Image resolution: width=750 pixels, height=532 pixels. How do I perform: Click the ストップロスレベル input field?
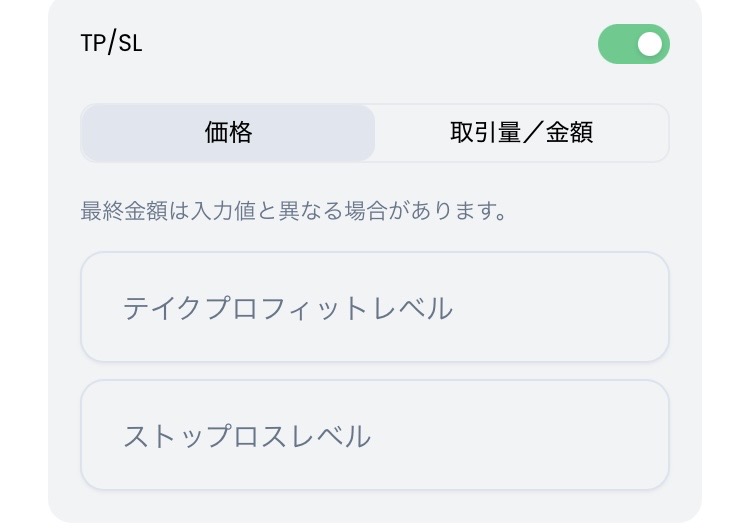375,435
